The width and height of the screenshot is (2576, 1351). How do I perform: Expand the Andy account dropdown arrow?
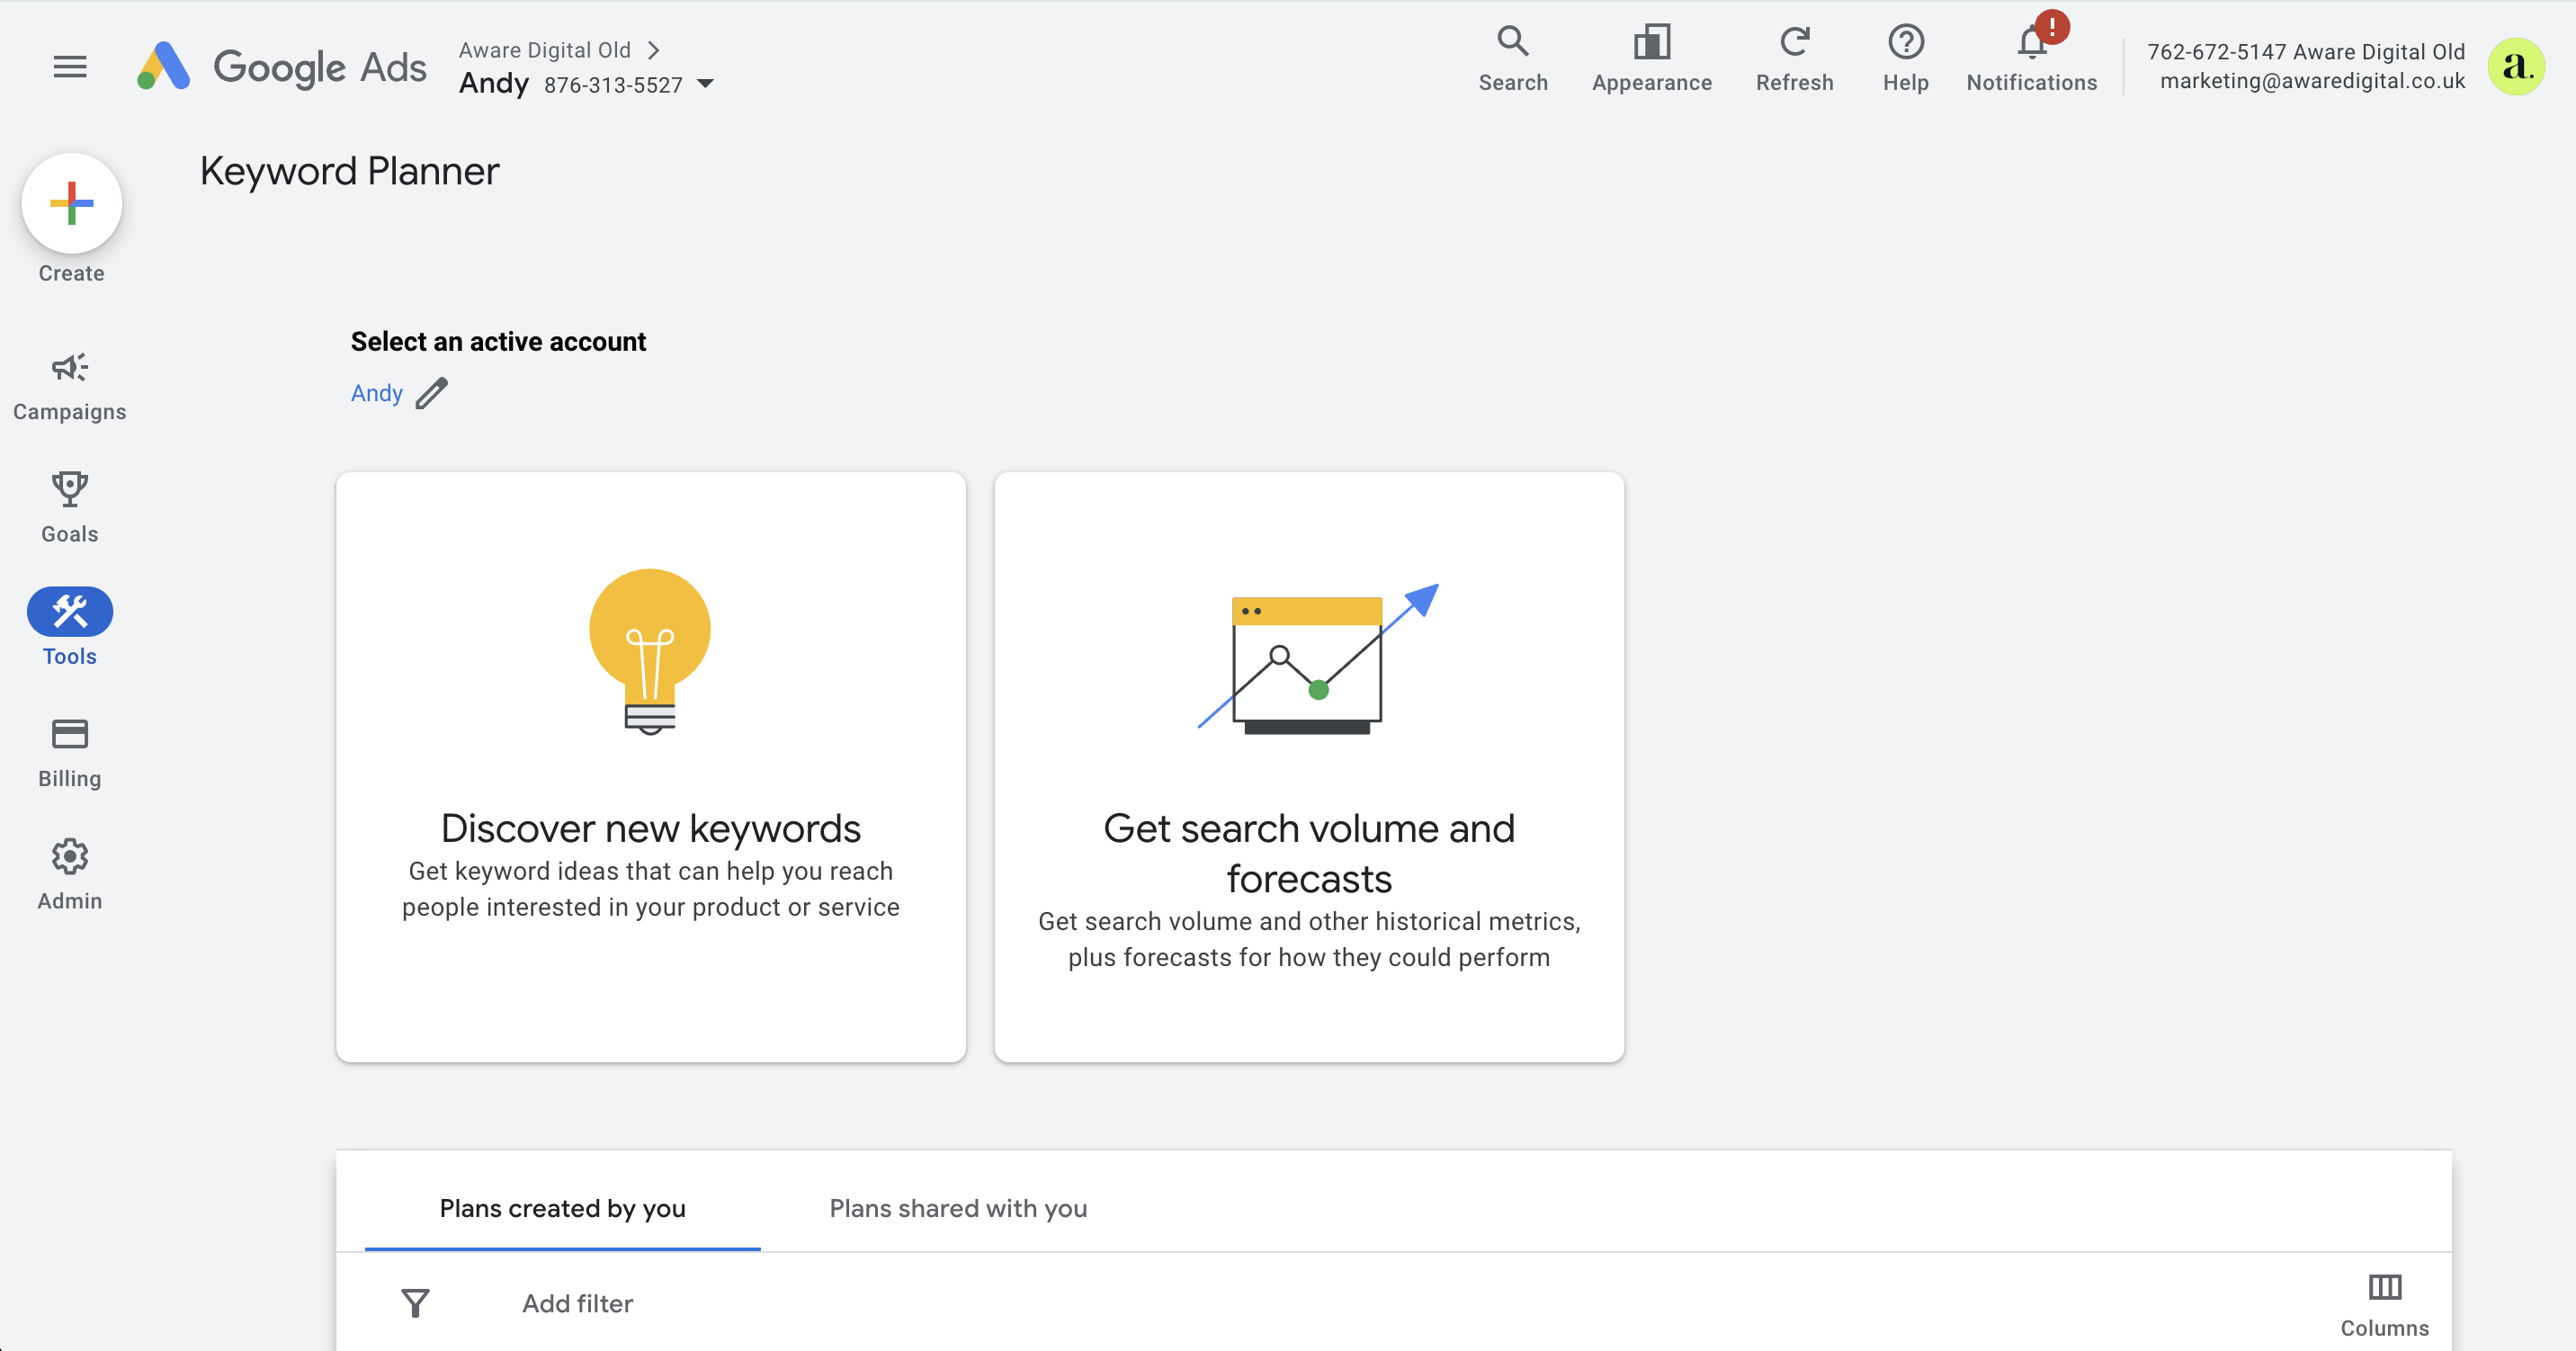(705, 84)
